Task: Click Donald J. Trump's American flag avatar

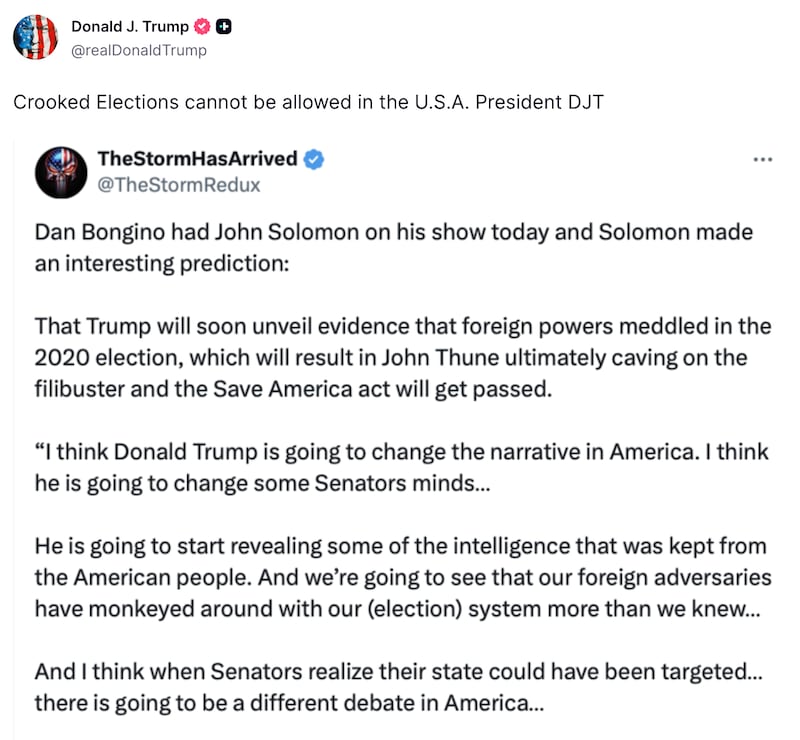Action: (x=34, y=36)
